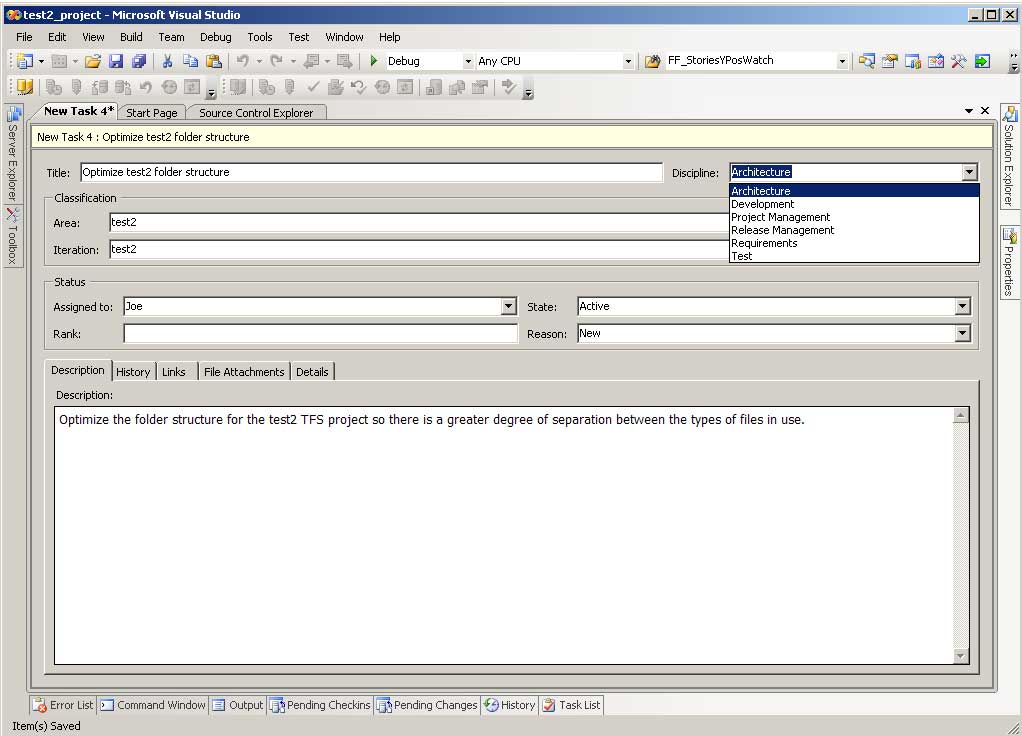Viewport: 1022px width, 736px height.
Task: Click the Copy icon in the toolbar
Action: pyautogui.click(x=190, y=61)
